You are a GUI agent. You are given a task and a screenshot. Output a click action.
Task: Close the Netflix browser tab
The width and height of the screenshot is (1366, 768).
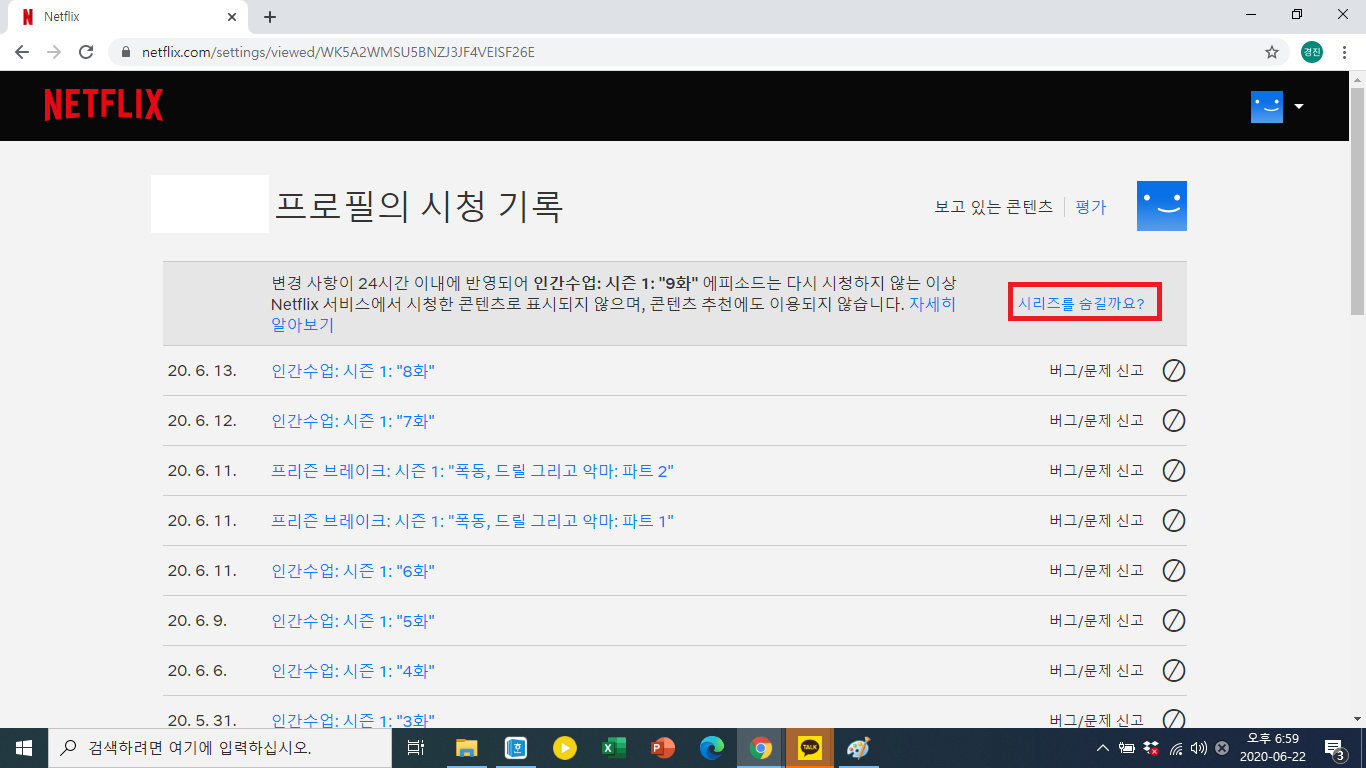232,17
